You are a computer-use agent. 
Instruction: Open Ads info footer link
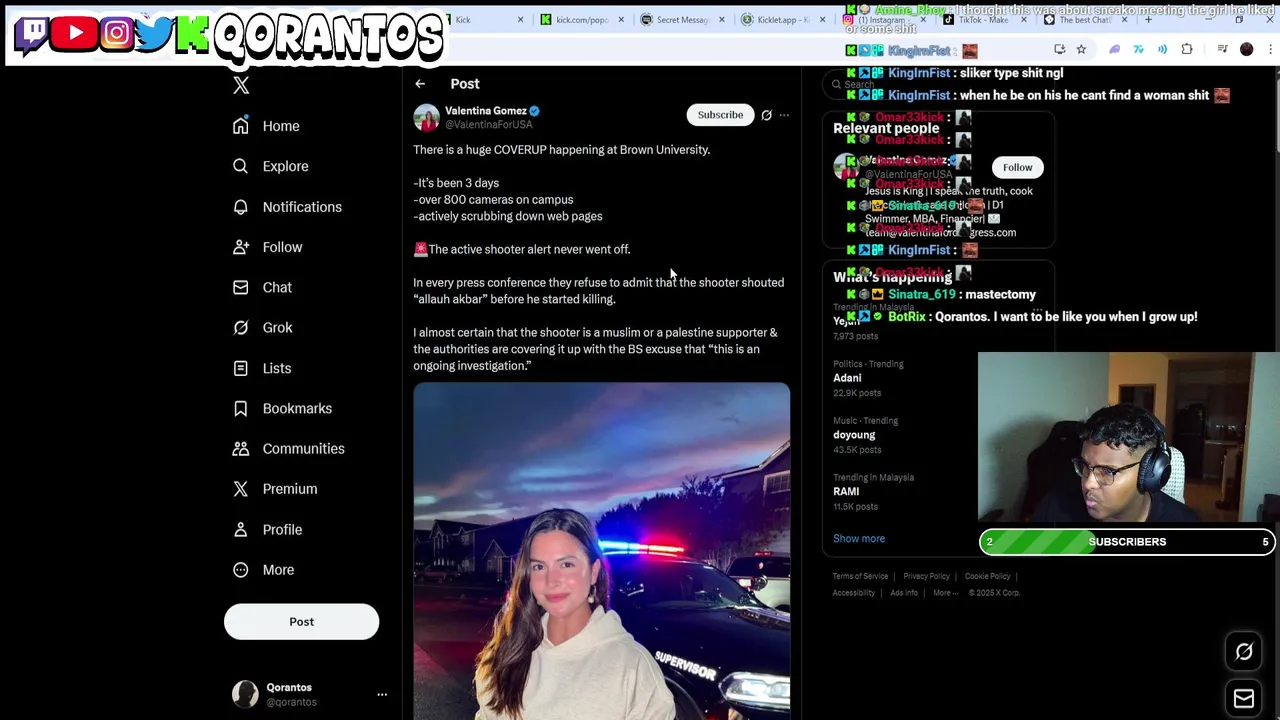click(x=903, y=593)
